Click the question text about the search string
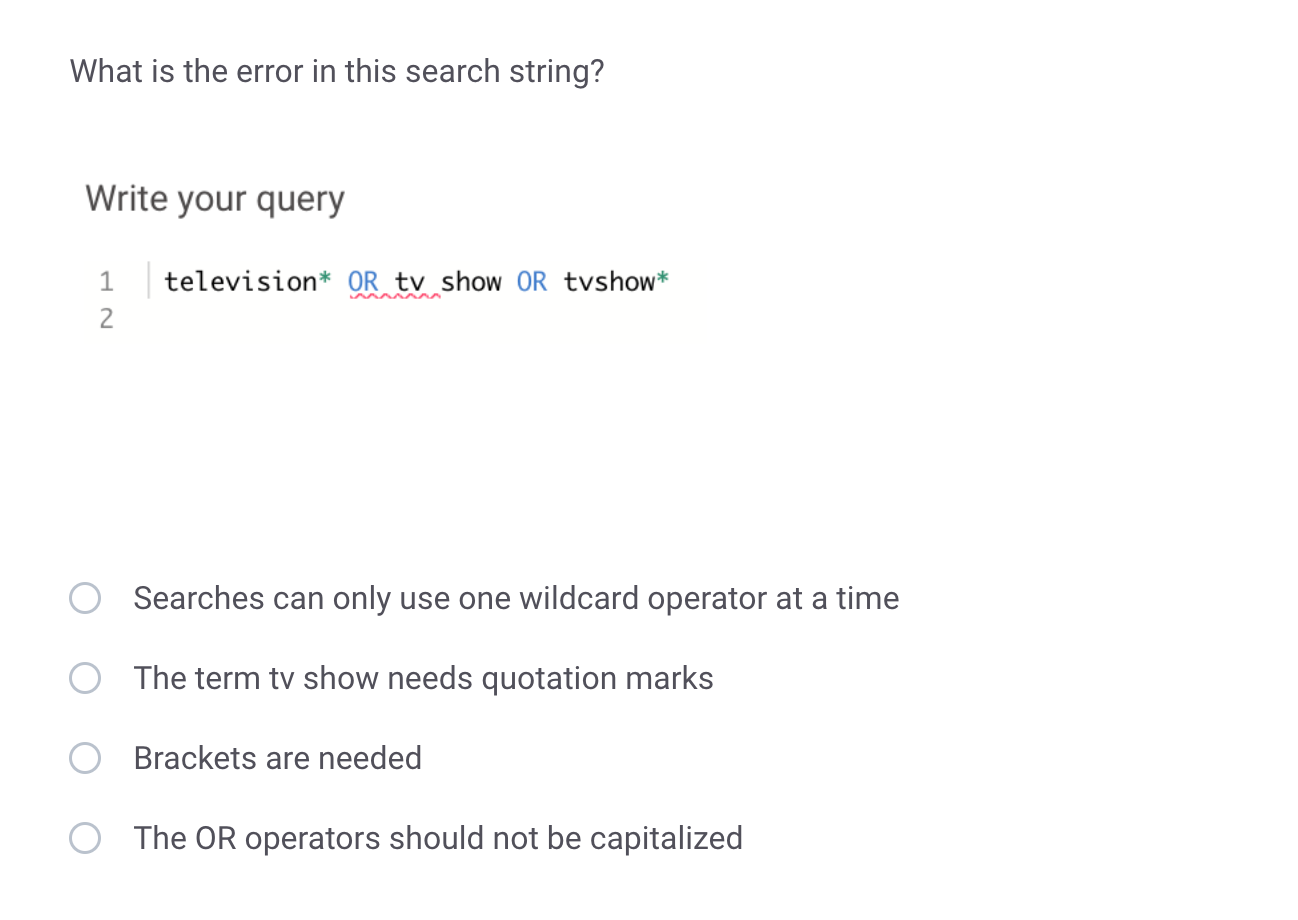This screenshot has width=1298, height=920. pyautogui.click(x=336, y=71)
